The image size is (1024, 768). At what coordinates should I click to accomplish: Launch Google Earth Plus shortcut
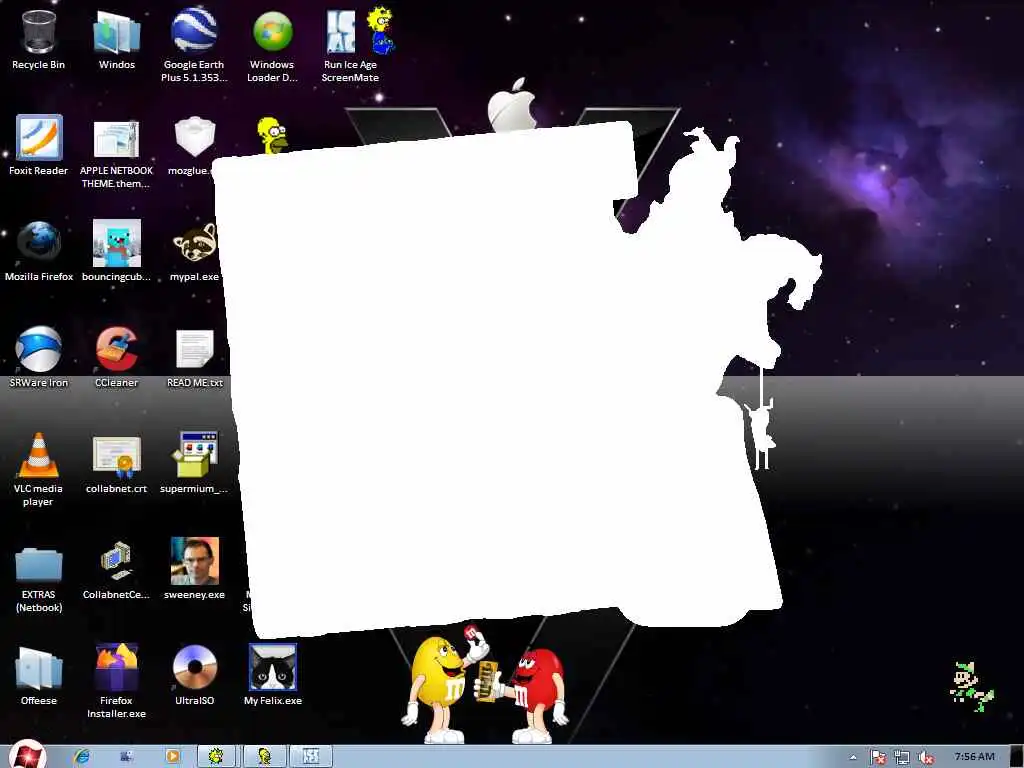pyautogui.click(x=194, y=46)
